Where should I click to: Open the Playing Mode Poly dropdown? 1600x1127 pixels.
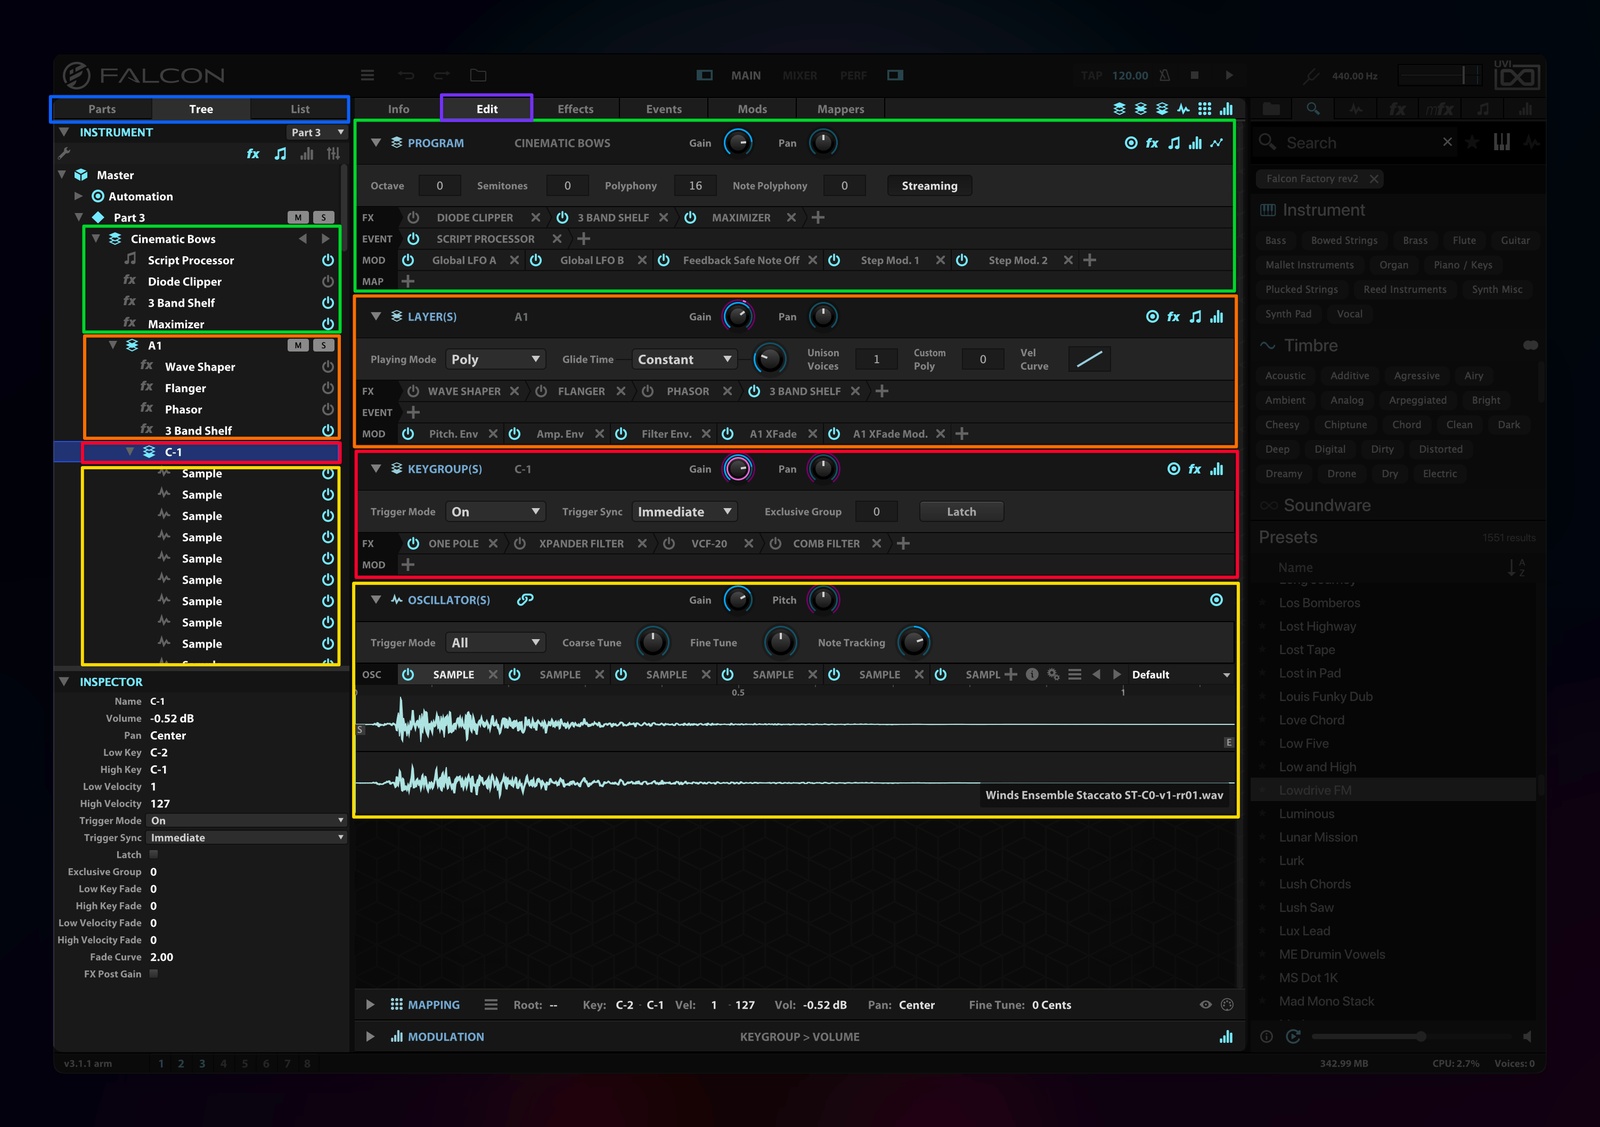click(x=495, y=359)
